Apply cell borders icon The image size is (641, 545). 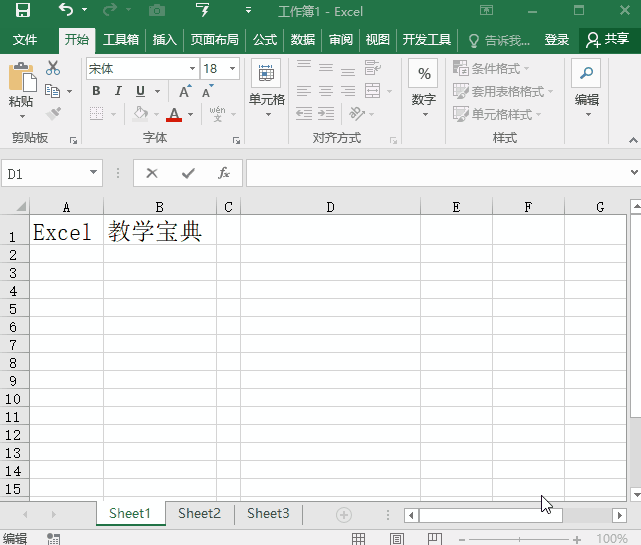pos(96,113)
